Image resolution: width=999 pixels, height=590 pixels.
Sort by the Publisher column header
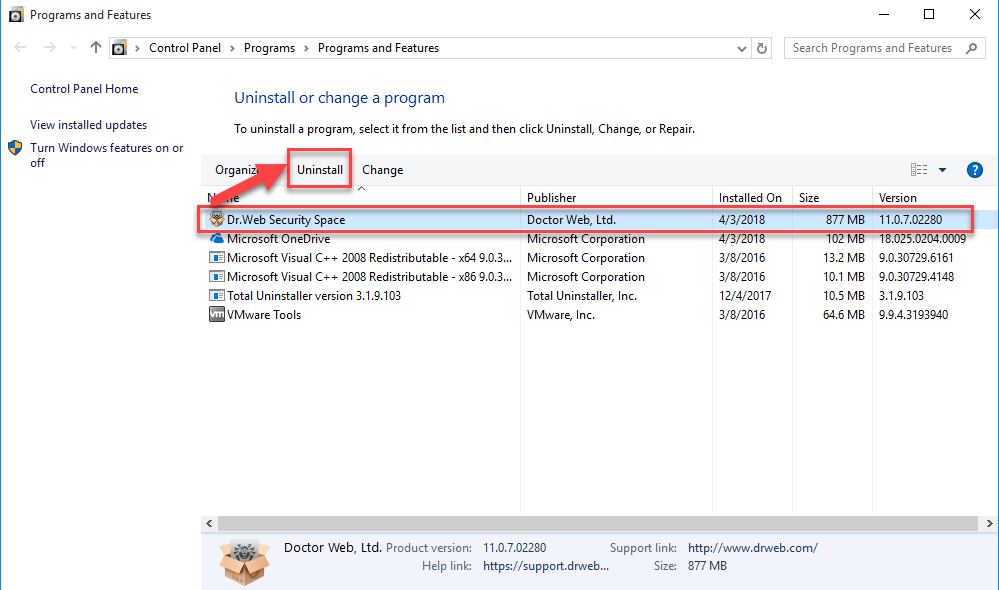click(x=552, y=198)
